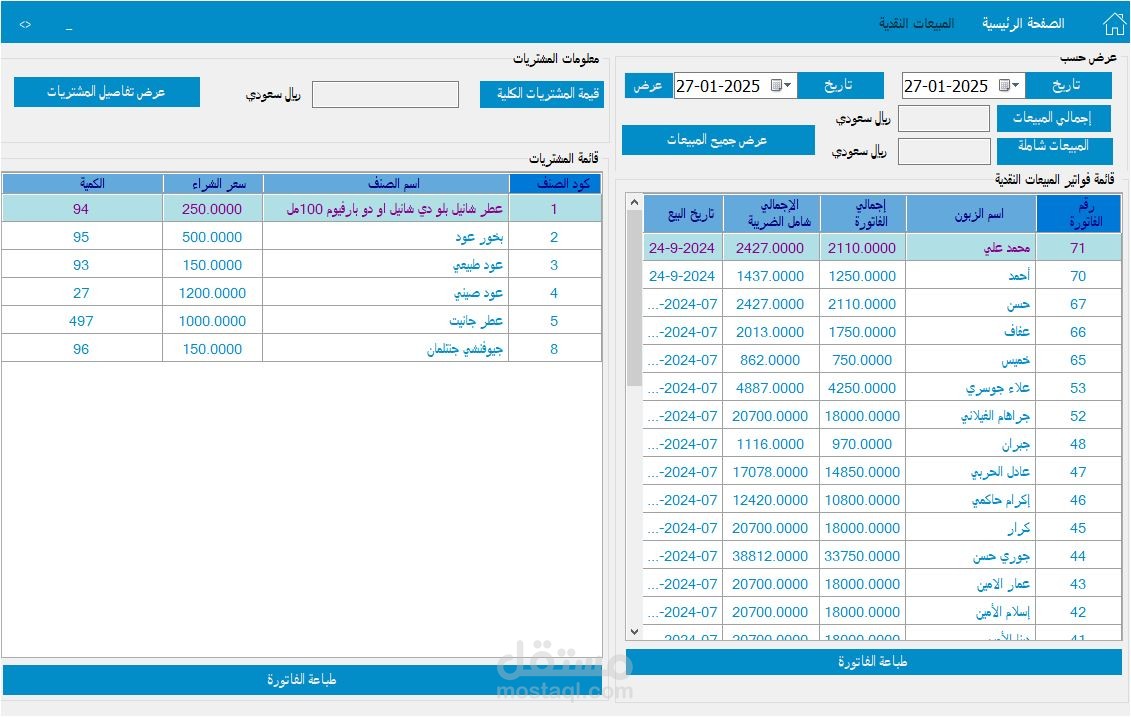The height and width of the screenshot is (717, 1131).
Task: Select purchase item عود صيني
Action: (x=386, y=294)
